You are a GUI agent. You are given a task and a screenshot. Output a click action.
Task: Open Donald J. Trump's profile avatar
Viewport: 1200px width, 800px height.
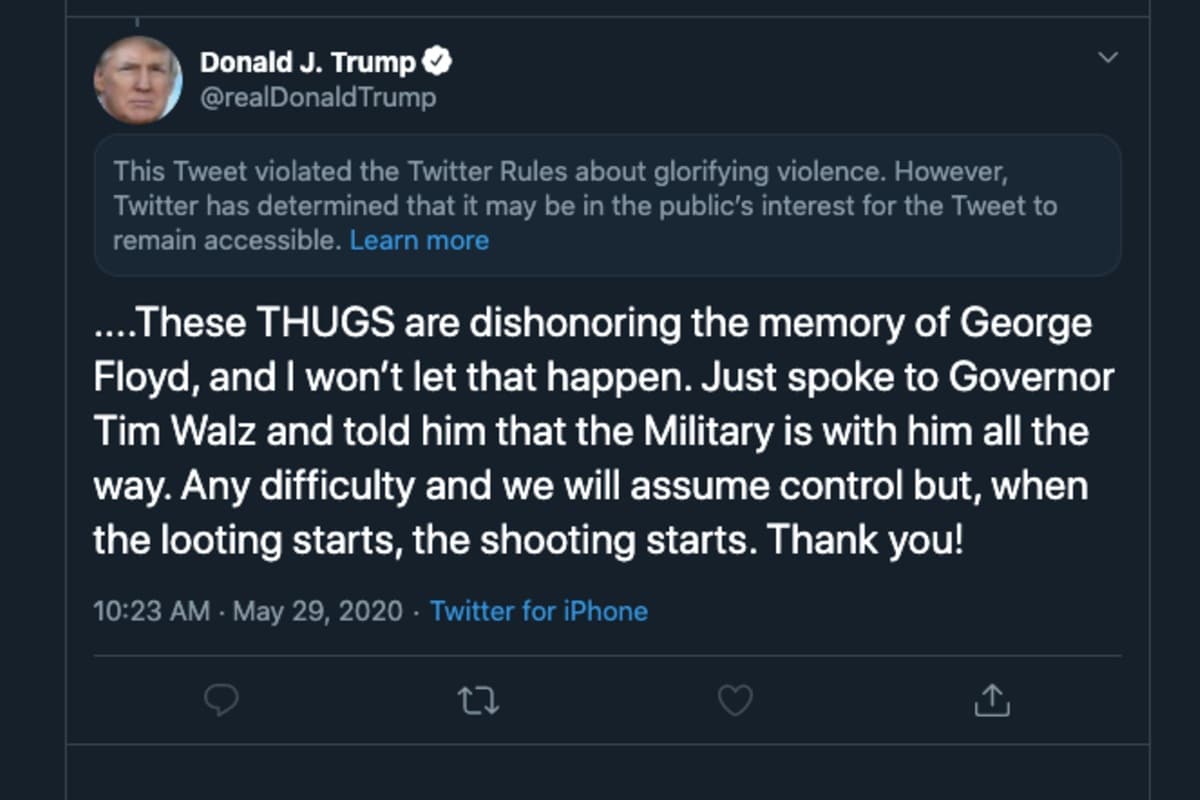[138, 80]
